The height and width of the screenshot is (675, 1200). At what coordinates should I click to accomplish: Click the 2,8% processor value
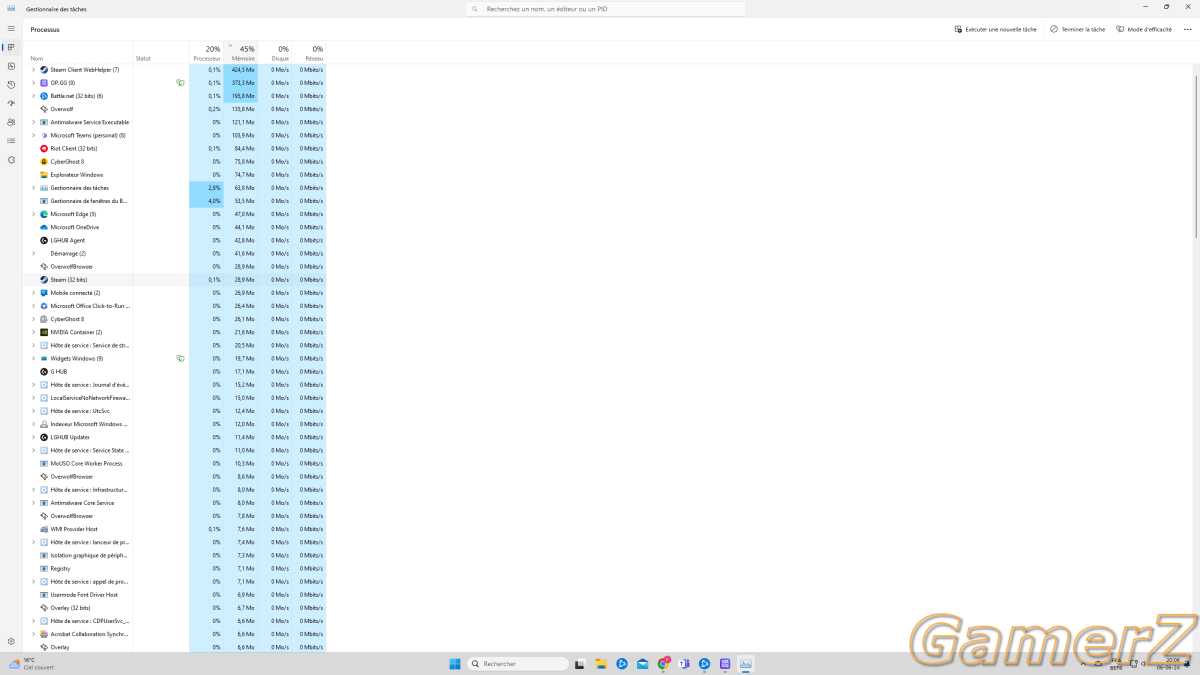[214, 188]
